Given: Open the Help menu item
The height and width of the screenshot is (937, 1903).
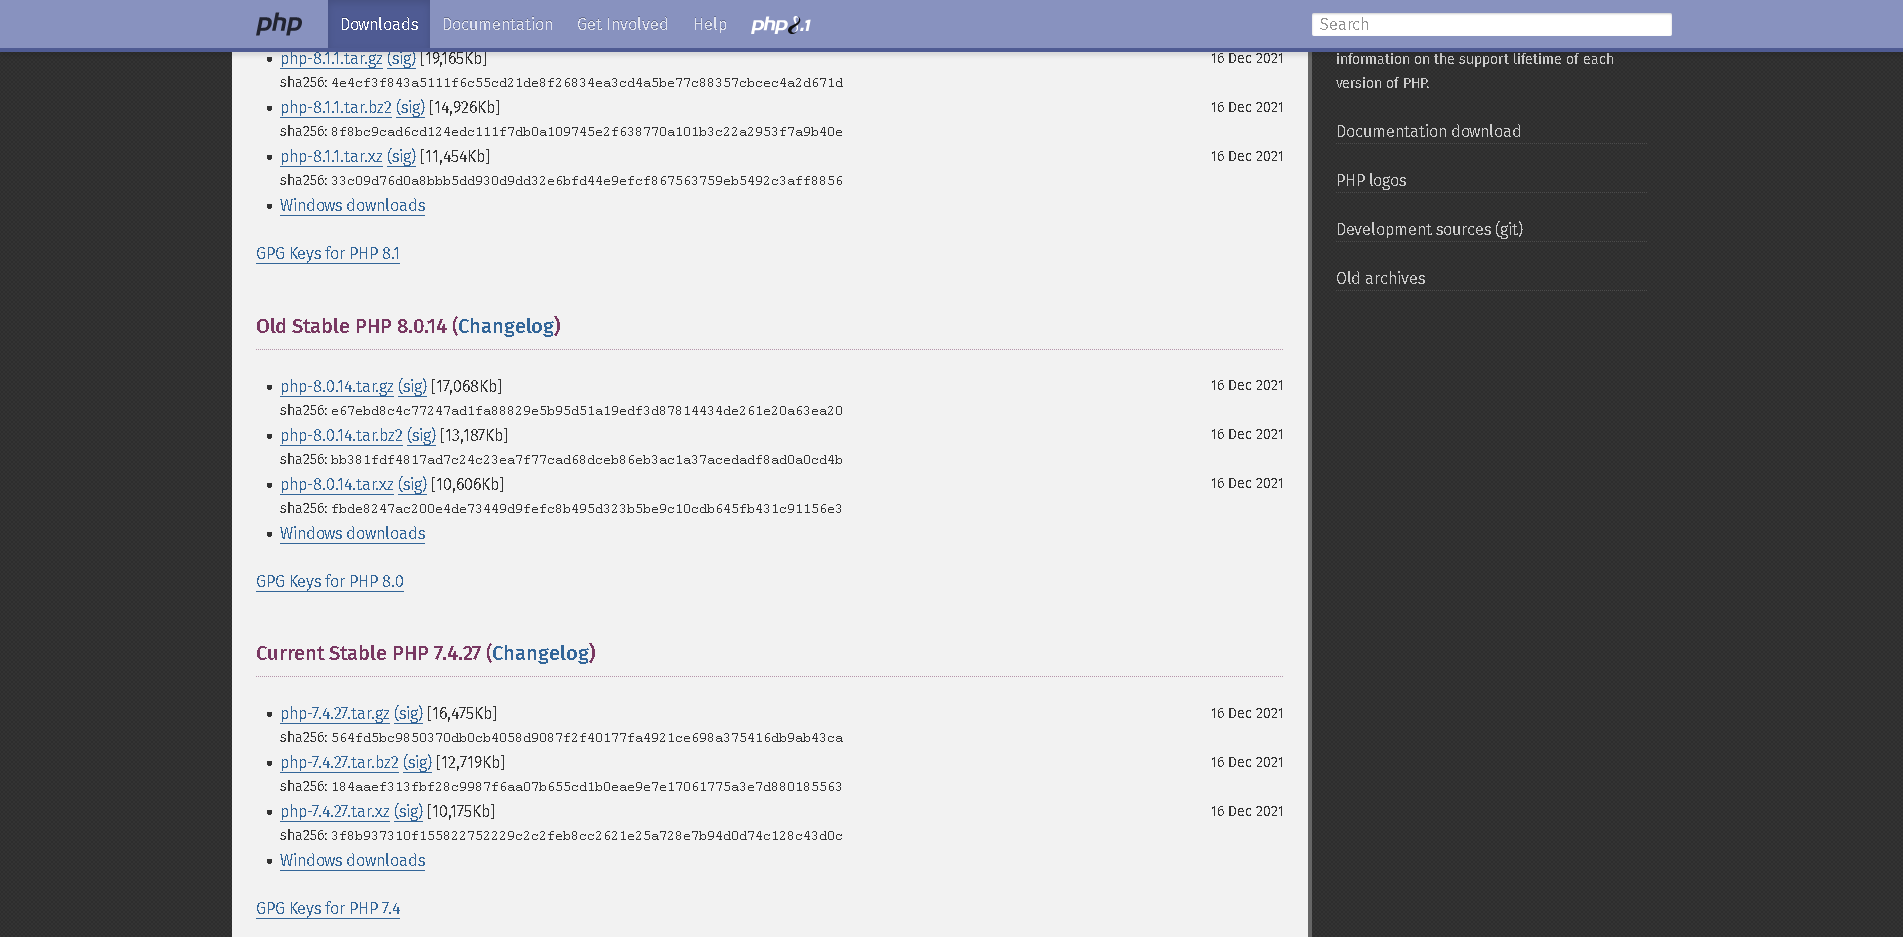Looking at the screenshot, I should pyautogui.click(x=710, y=24).
